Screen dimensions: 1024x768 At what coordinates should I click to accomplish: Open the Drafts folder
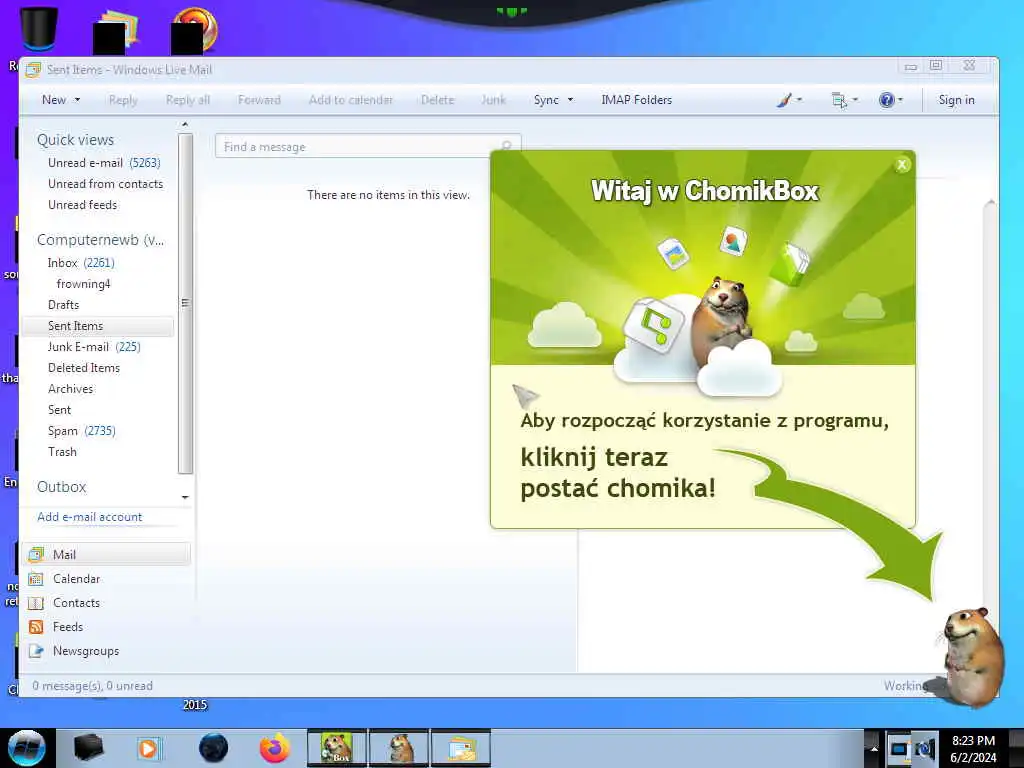click(63, 304)
